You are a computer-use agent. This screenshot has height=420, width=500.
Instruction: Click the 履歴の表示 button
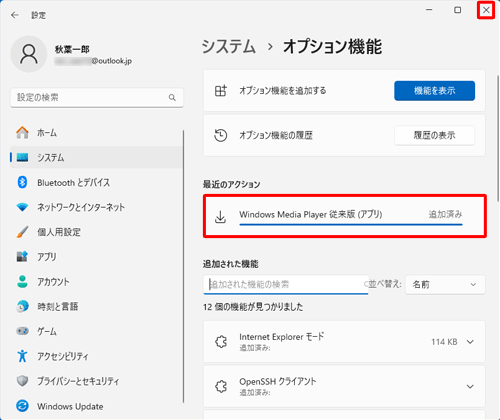point(434,135)
